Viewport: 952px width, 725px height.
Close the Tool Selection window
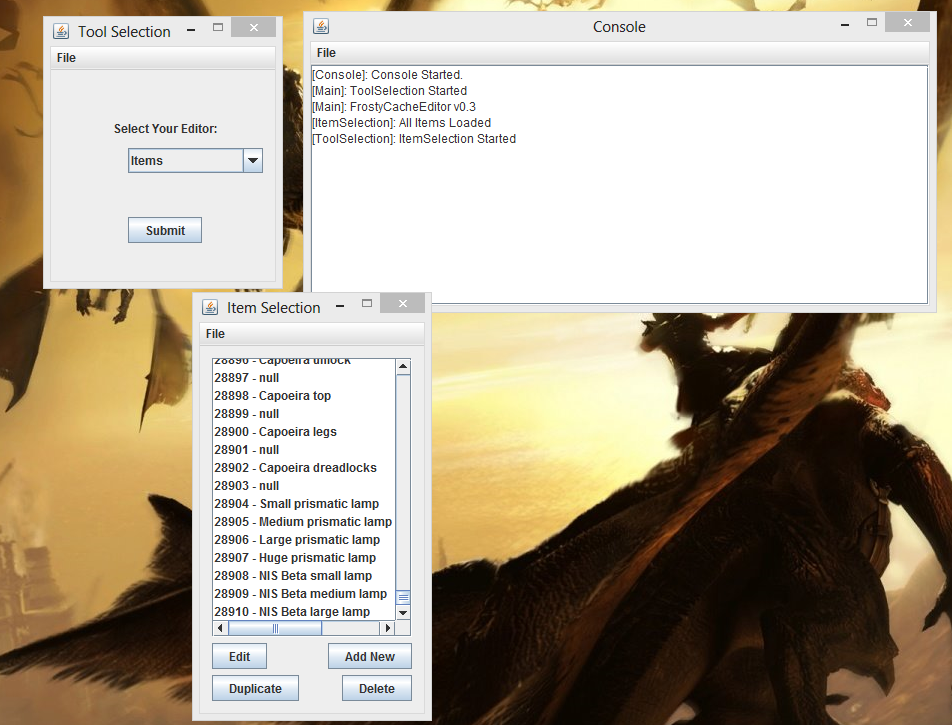(254, 27)
